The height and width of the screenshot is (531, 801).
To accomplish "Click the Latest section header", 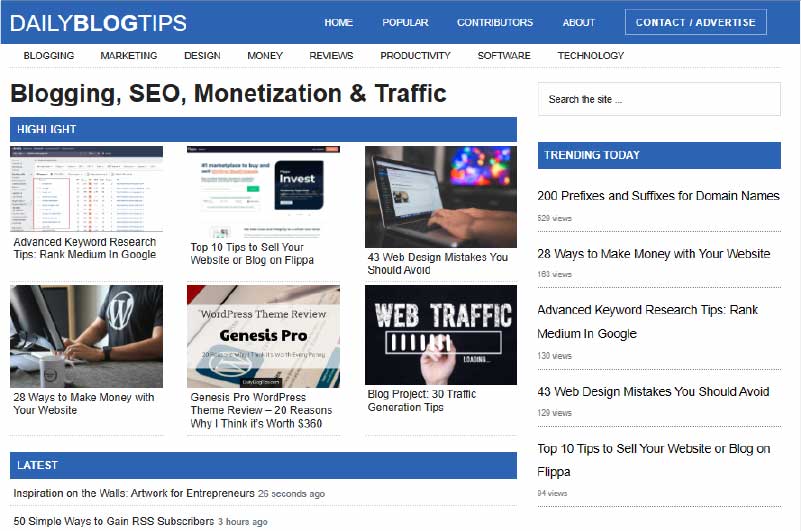I will (263, 466).
